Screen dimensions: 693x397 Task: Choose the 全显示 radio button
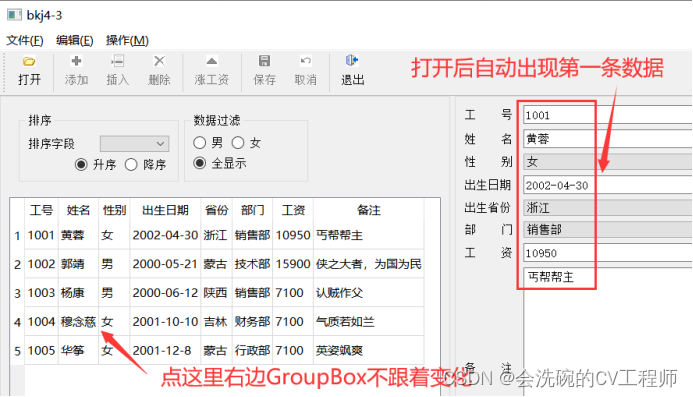[x=199, y=163]
